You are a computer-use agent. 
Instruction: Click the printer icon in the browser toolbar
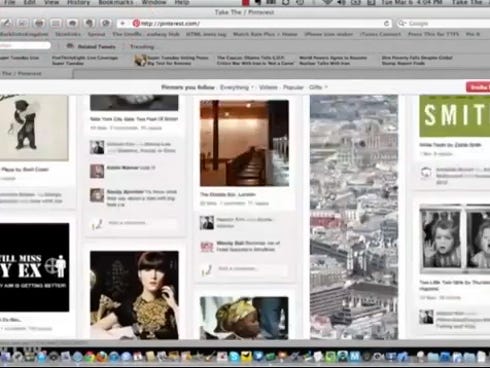point(39,23)
